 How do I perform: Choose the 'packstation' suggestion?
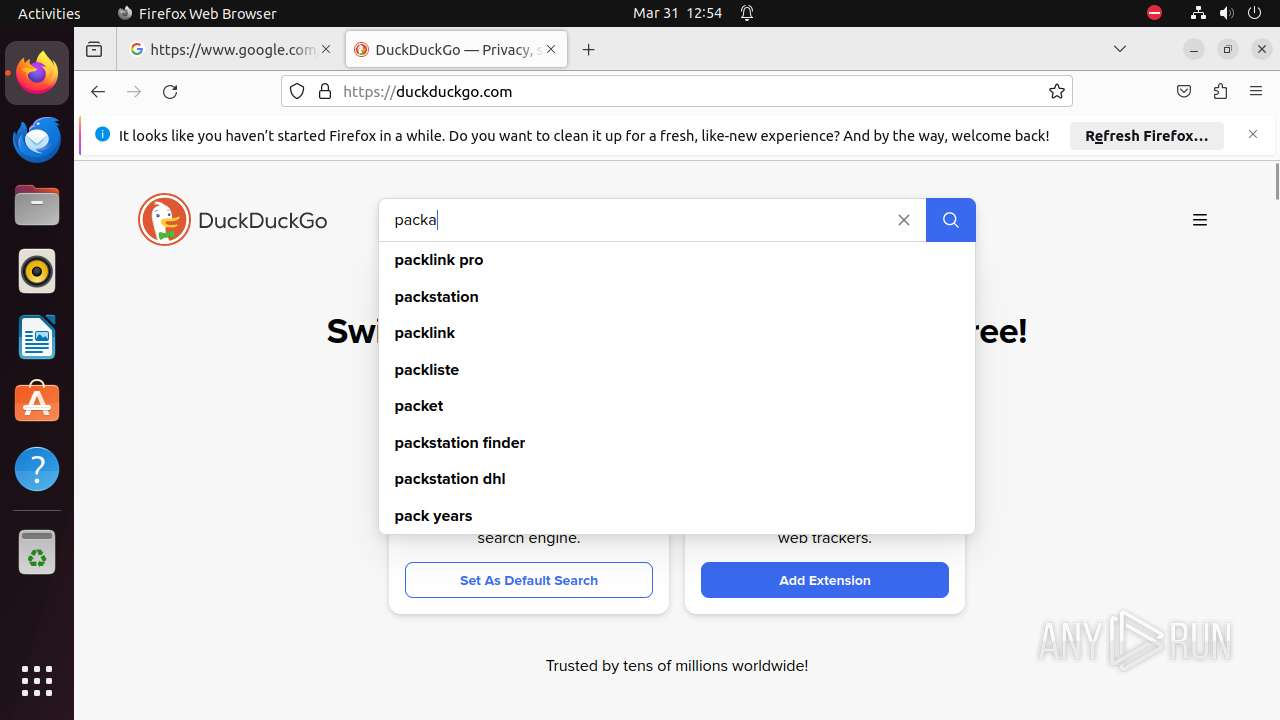point(677,297)
